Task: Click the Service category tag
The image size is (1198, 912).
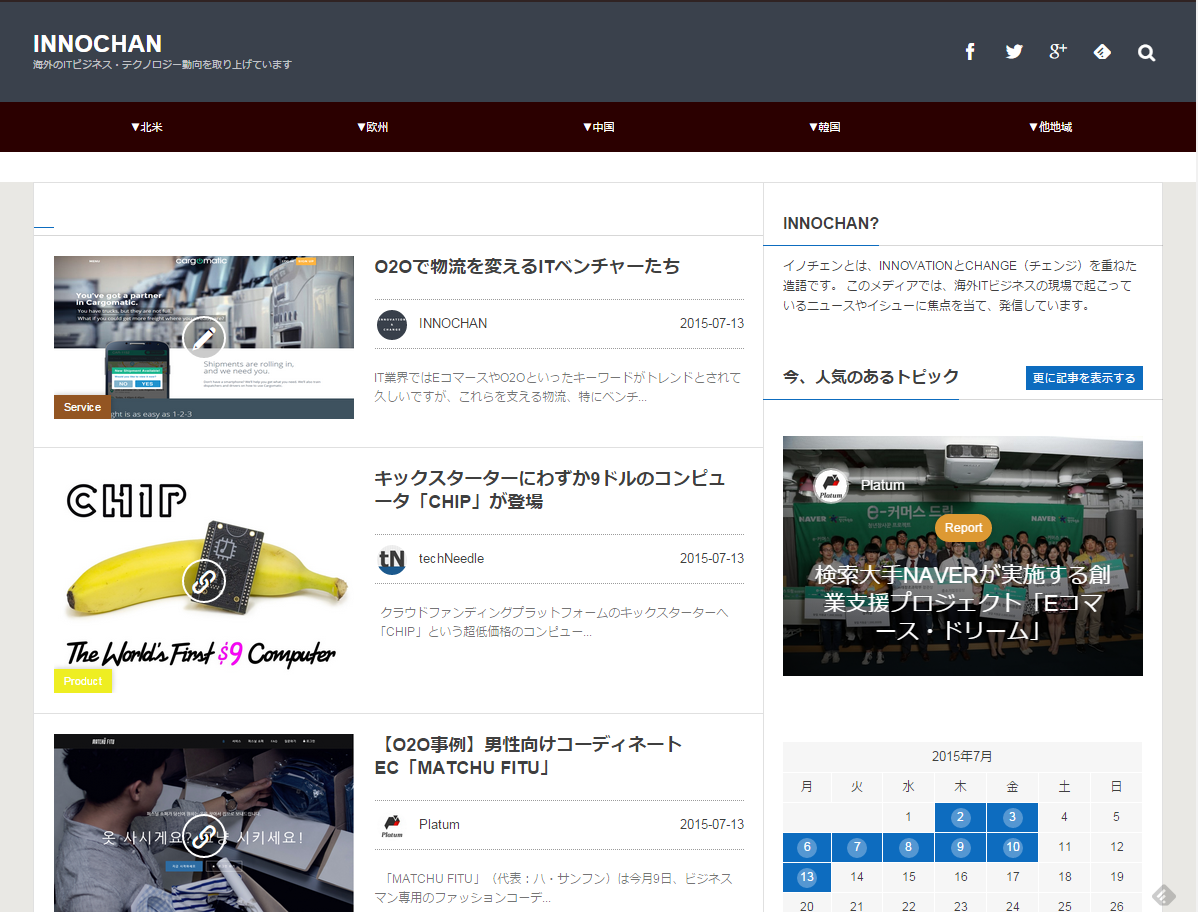Action: tap(83, 407)
